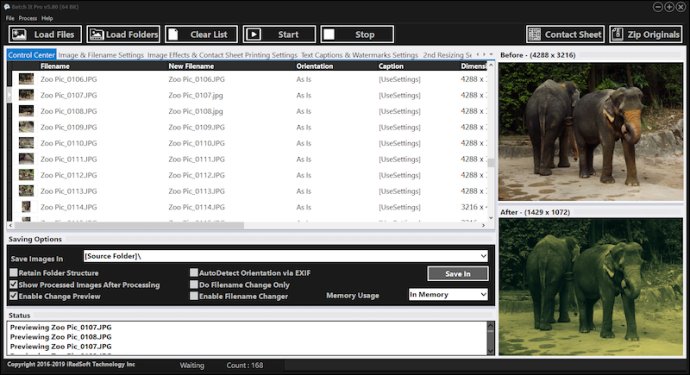Image resolution: width=690 pixels, height=375 pixels.
Task: Switch to Image & Filename Settings tab
Action: (x=101, y=55)
